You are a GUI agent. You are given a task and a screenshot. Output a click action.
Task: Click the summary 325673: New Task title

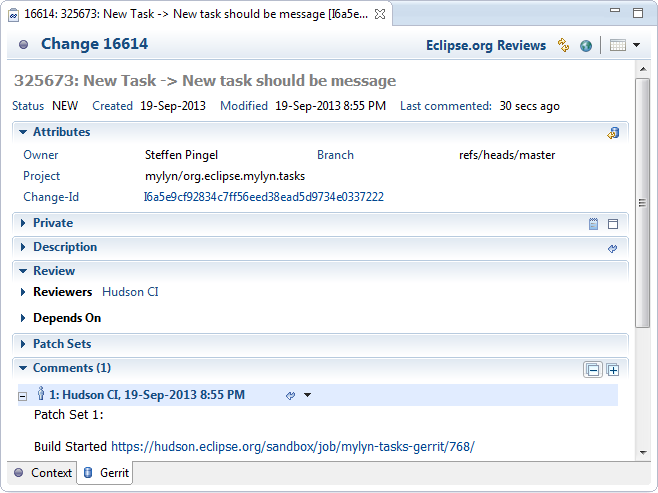205,81
